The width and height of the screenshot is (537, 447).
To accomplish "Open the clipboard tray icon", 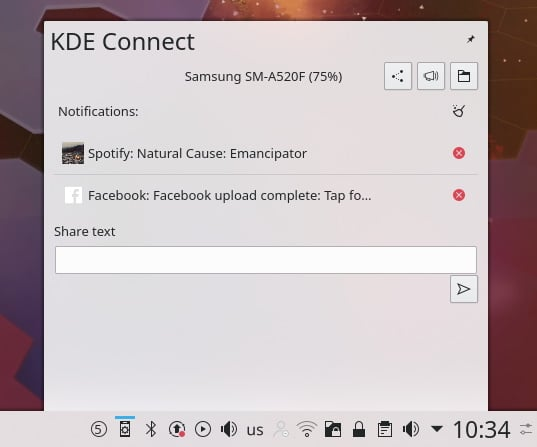I will (385, 429).
